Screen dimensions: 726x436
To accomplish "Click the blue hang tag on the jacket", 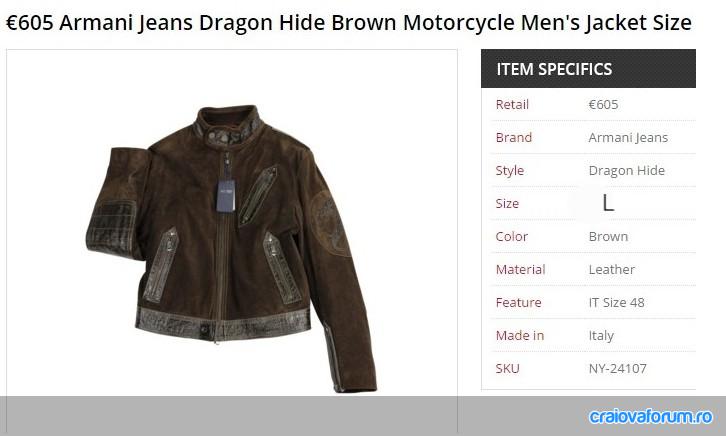I will pyautogui.click(x=226, y=196).
